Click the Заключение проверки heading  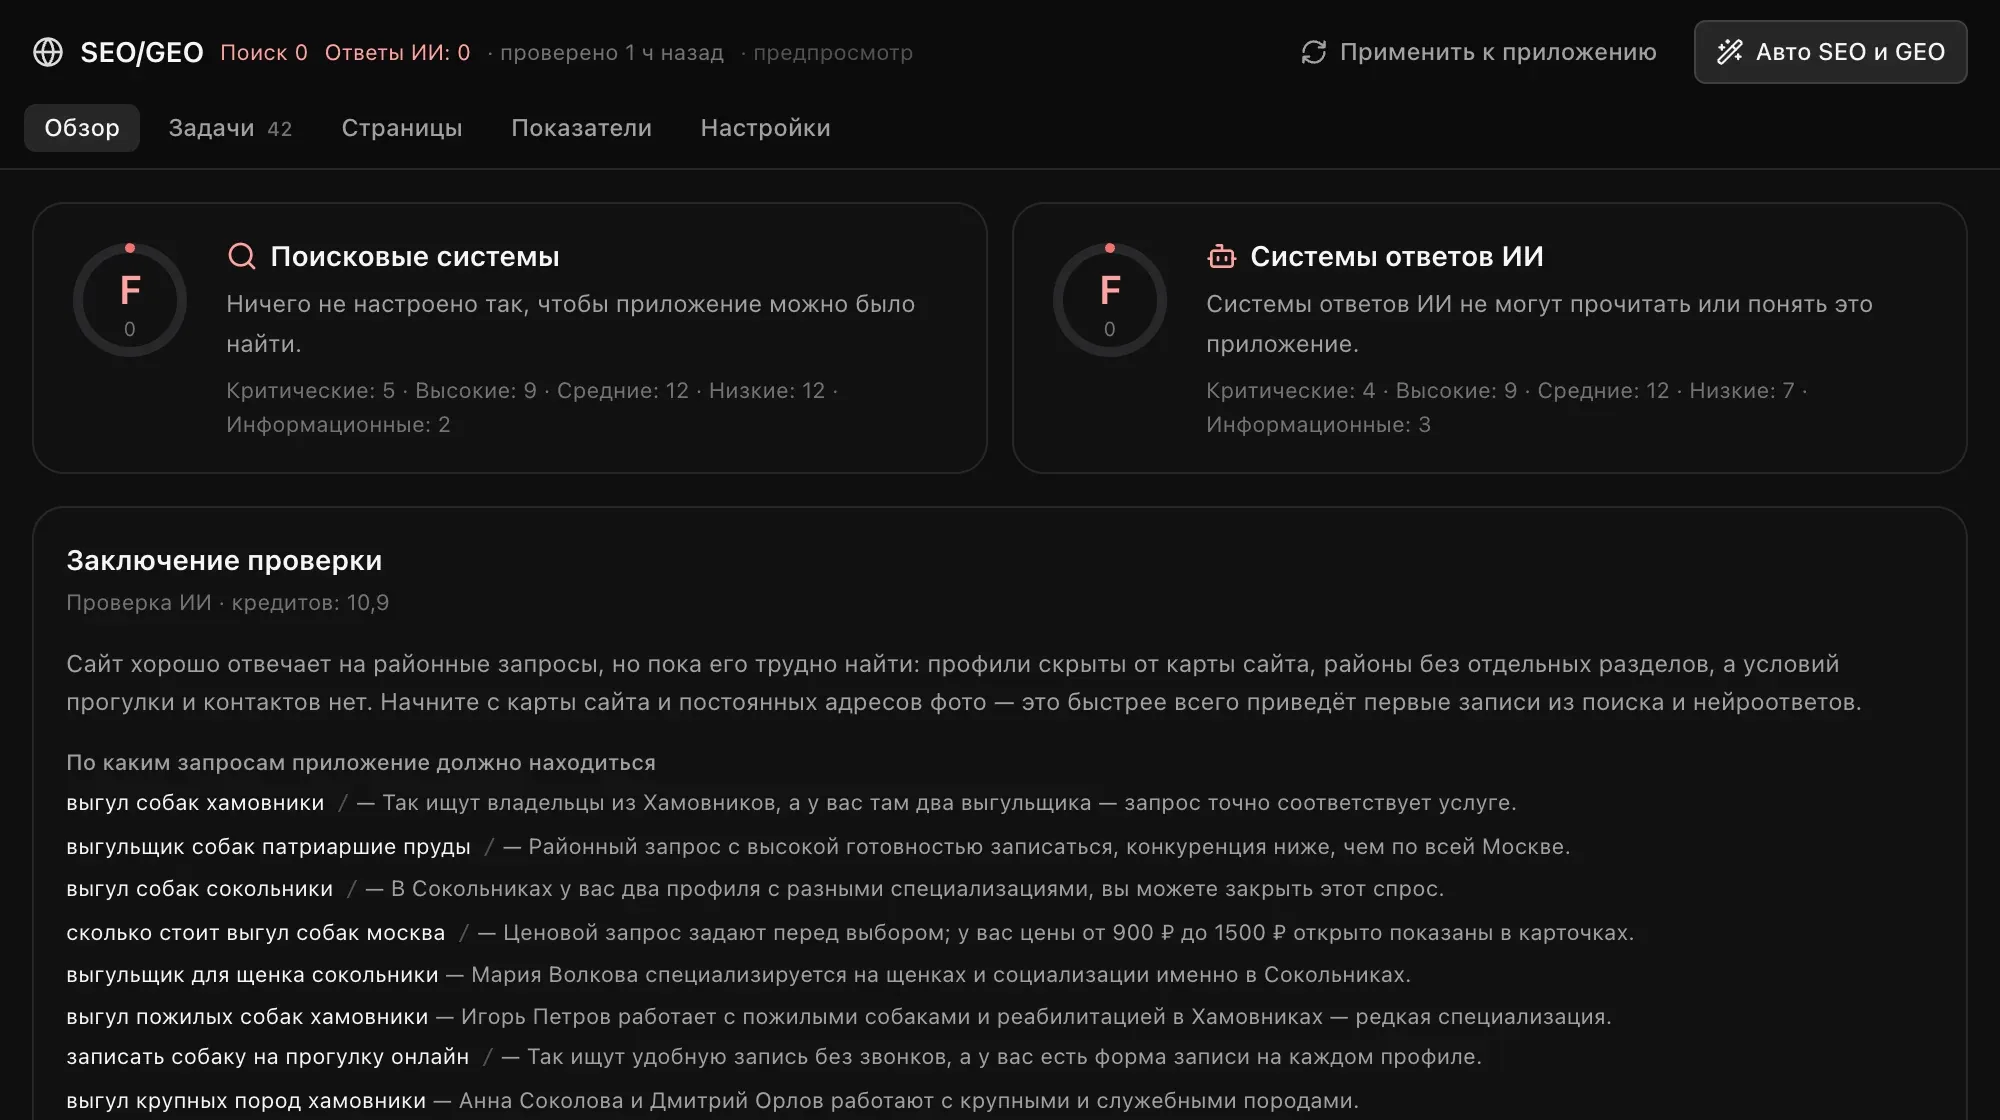pyautogui.click(x=224, y=561)
